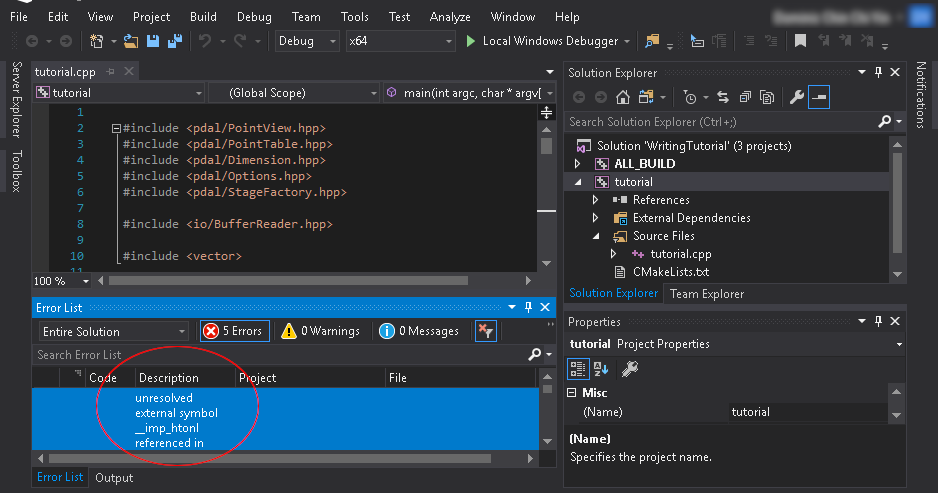Open the Build menu
Screen dimensions: 938x493
click(x=203, y=17)
